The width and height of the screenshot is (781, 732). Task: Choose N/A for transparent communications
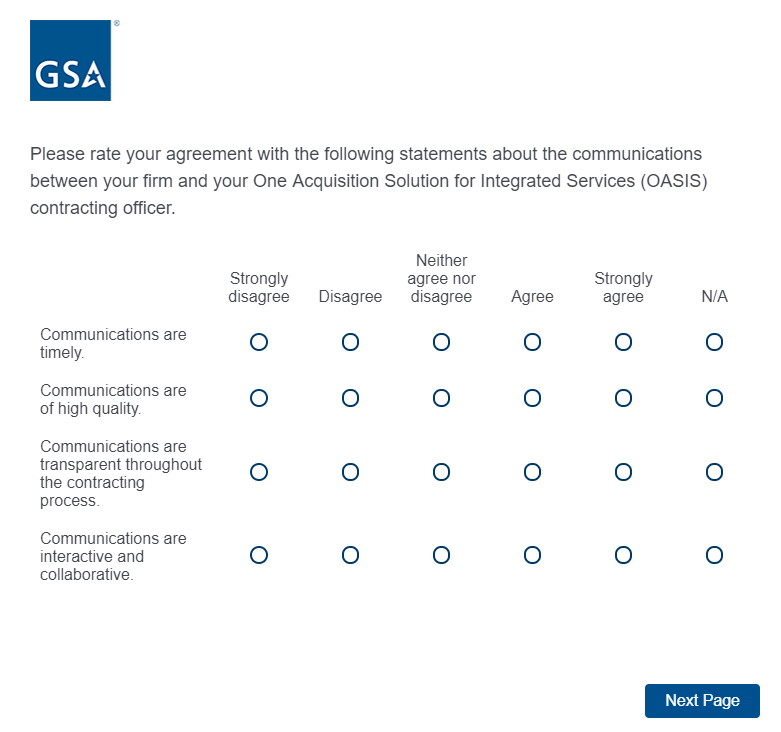(714, 472)
